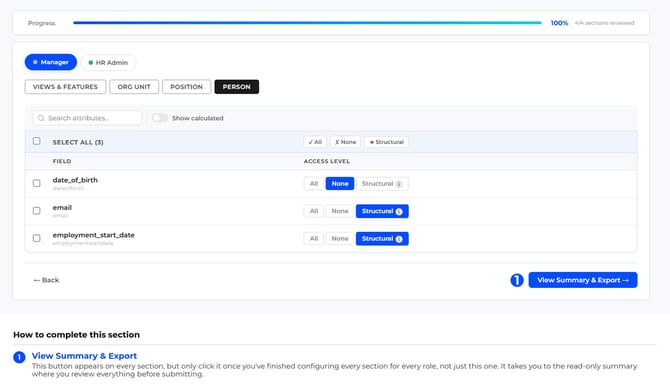Click the date_of_birth field name

(x=75, y=180)
